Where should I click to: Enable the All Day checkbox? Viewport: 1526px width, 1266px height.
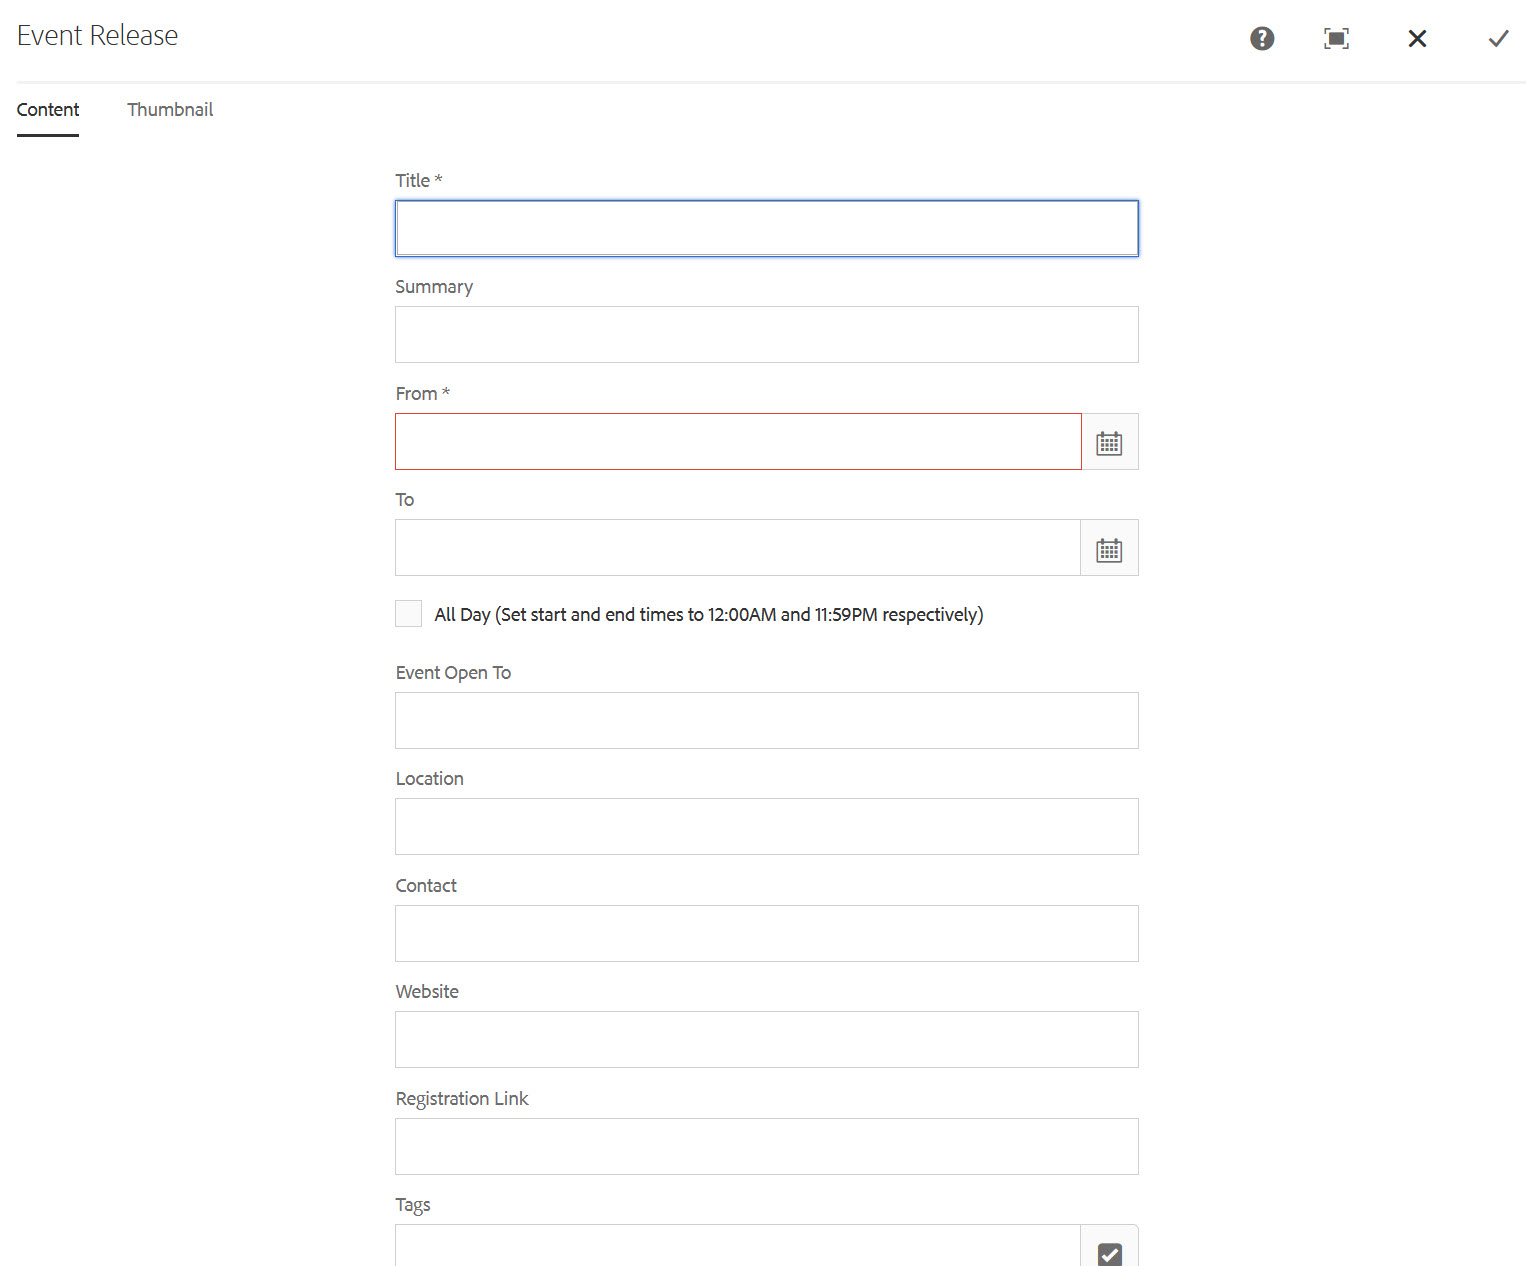(x=408, y=614)
